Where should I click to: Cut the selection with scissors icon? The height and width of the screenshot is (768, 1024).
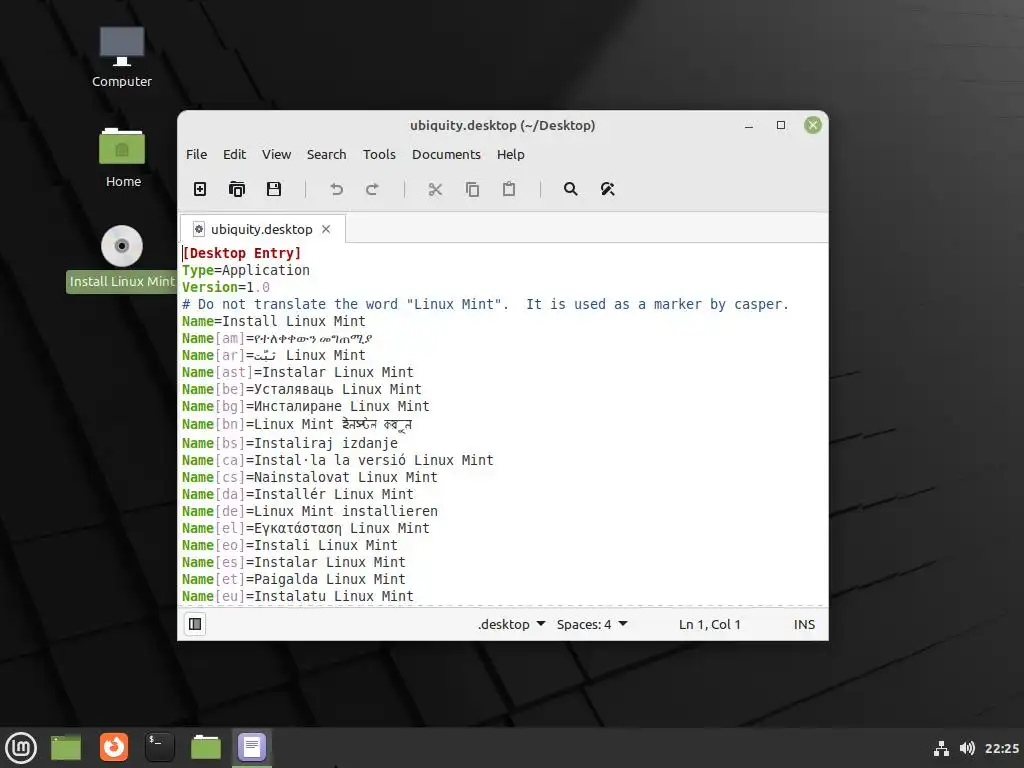tap(435, 189)
